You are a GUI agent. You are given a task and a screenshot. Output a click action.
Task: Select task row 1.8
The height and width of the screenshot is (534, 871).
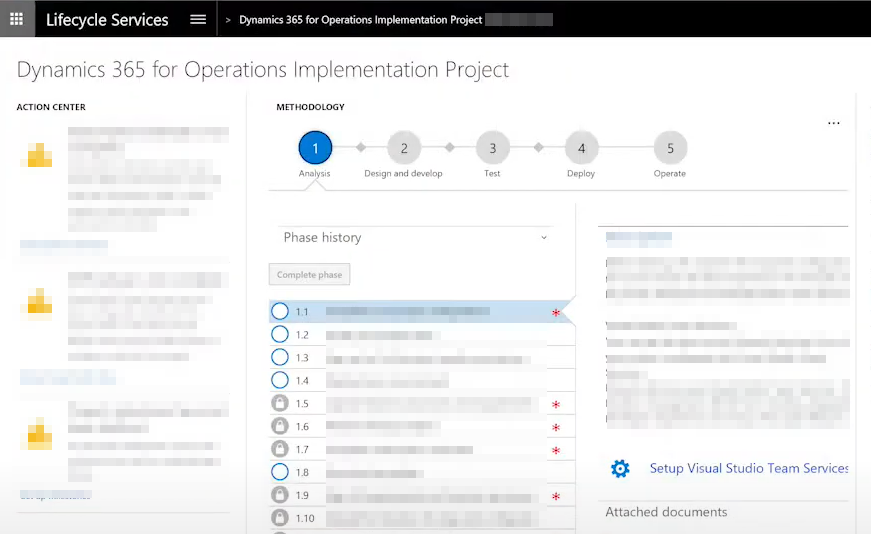point(422,472)
